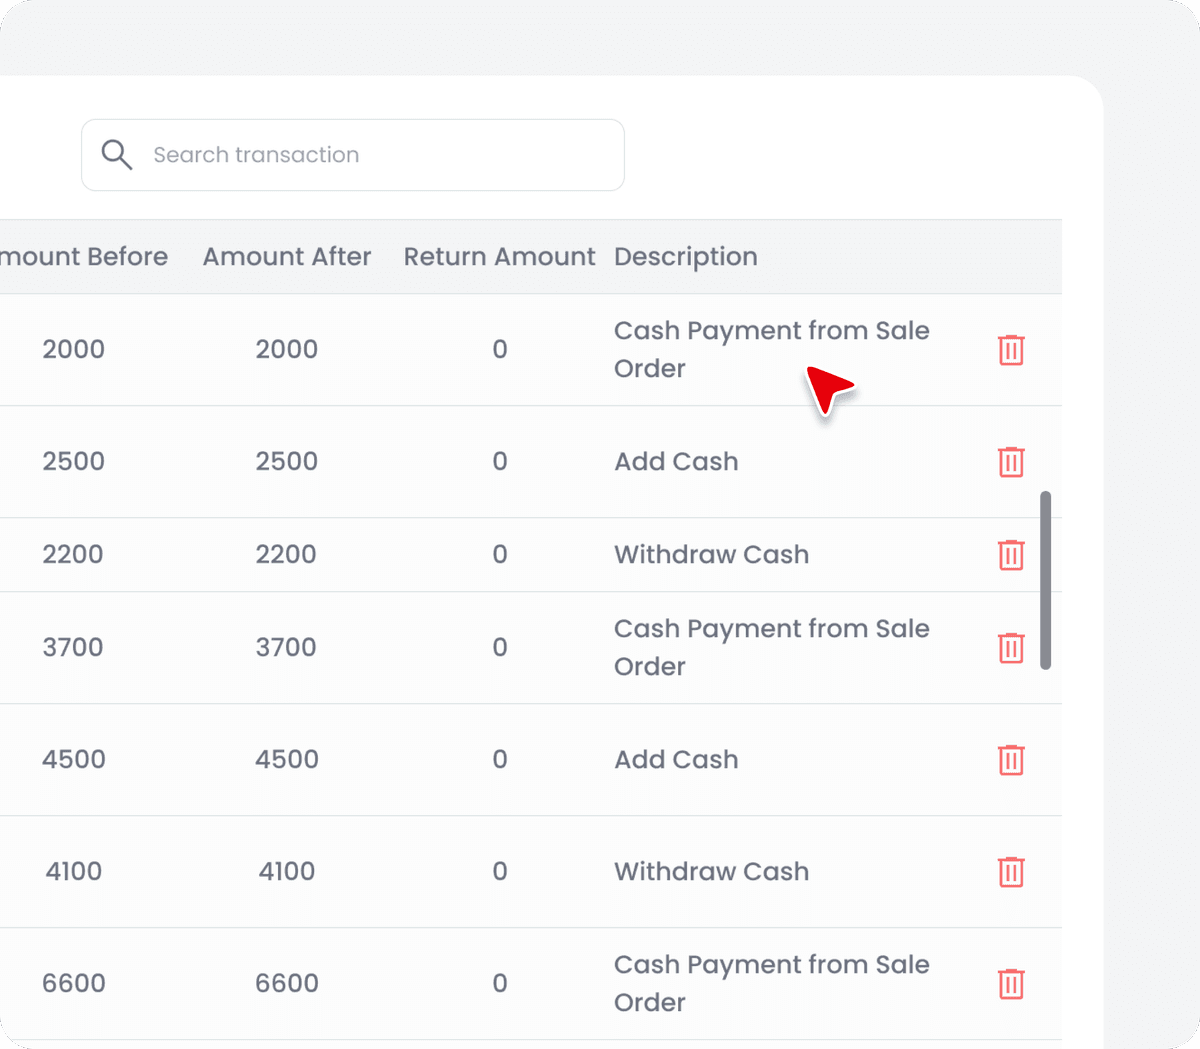Delete the Withdraw Cash transaction showing 4100

point(1010,872)
